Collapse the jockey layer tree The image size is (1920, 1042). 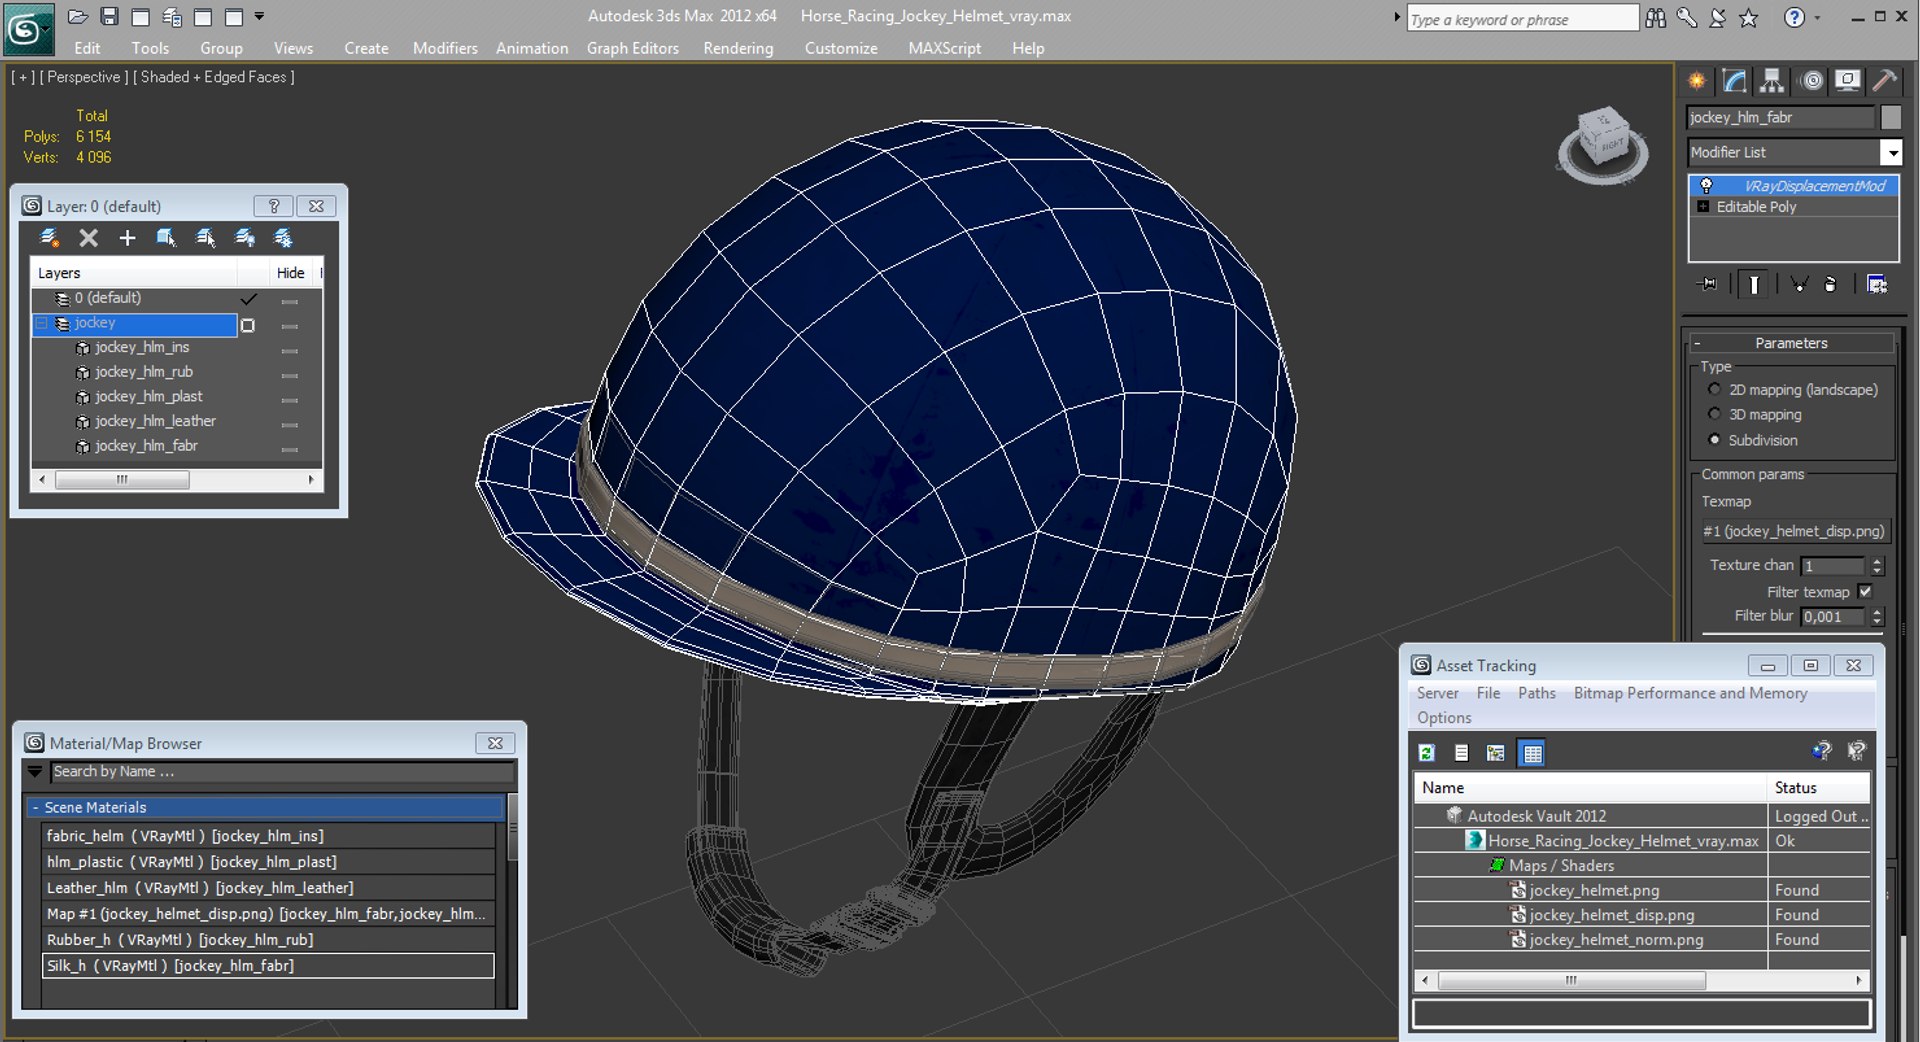[x=42, y=323]
